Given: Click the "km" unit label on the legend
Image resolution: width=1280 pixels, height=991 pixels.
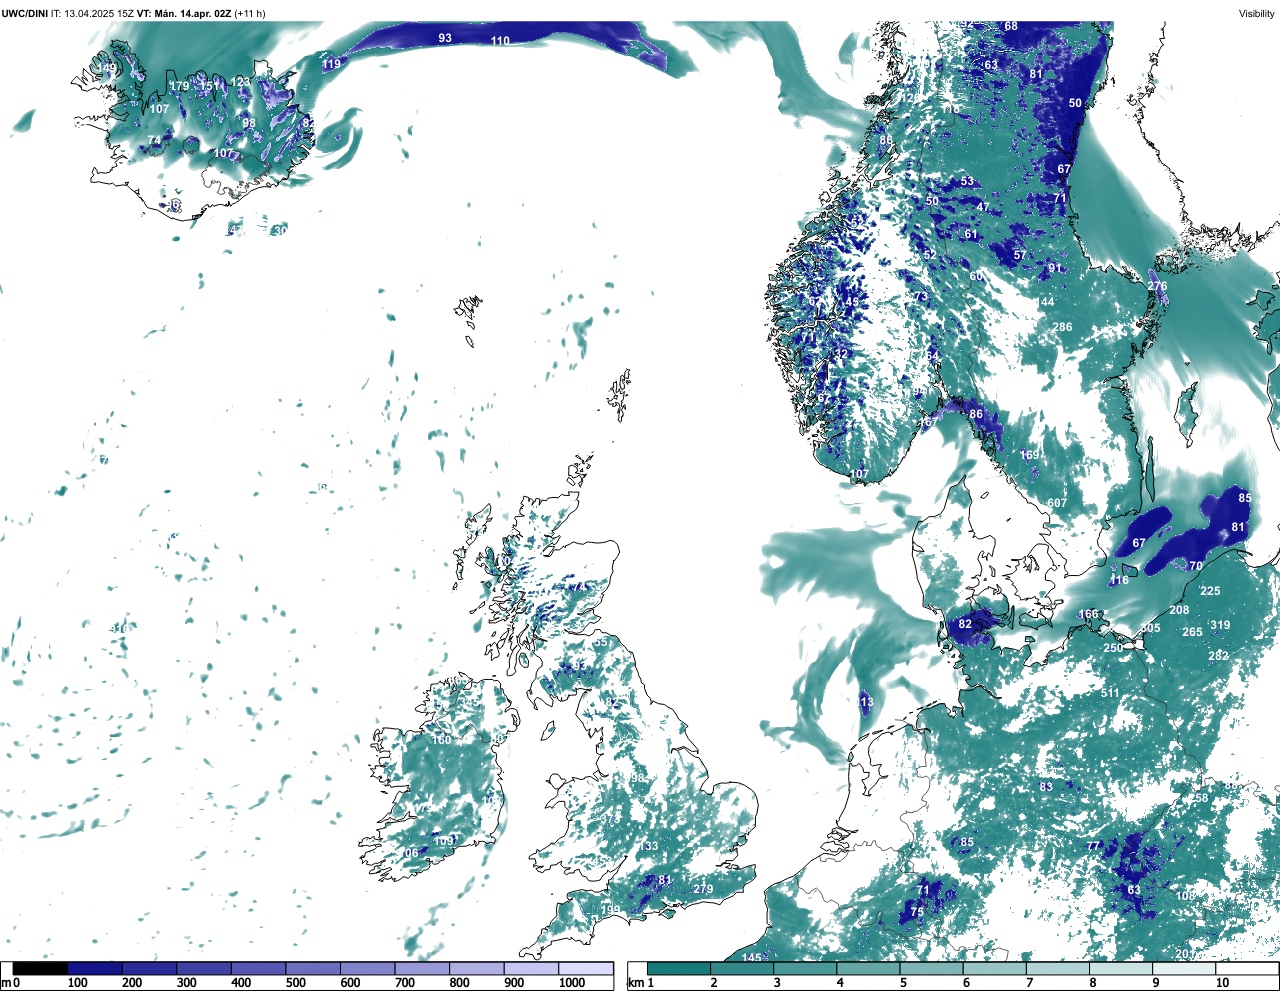Looking at the screenshot, I should (x=635, y=984).
